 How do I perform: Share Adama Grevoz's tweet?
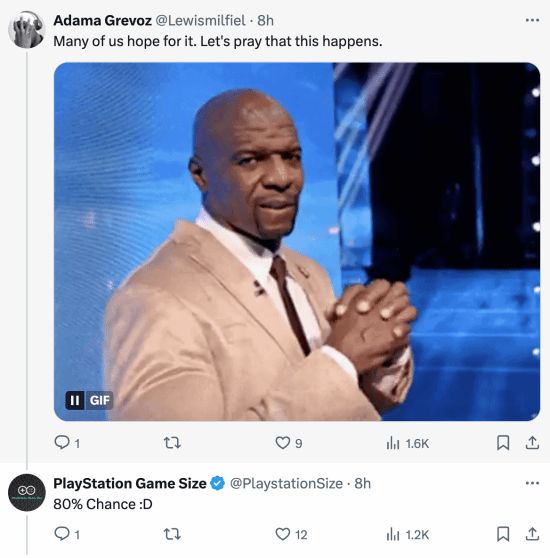532,443
